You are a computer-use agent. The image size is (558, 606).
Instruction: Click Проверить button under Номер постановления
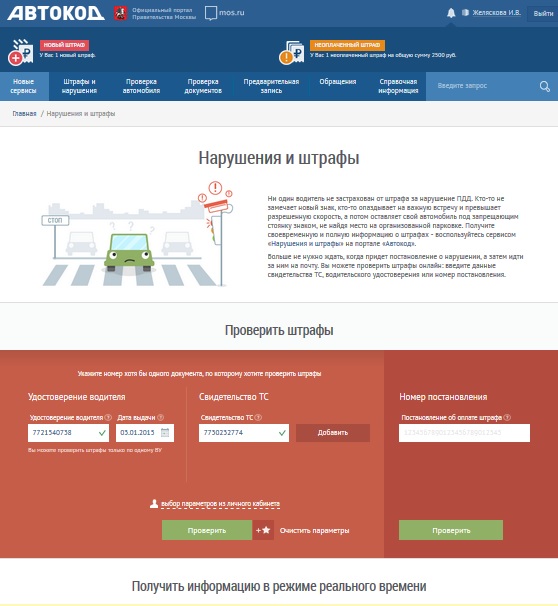coord(451,530)
